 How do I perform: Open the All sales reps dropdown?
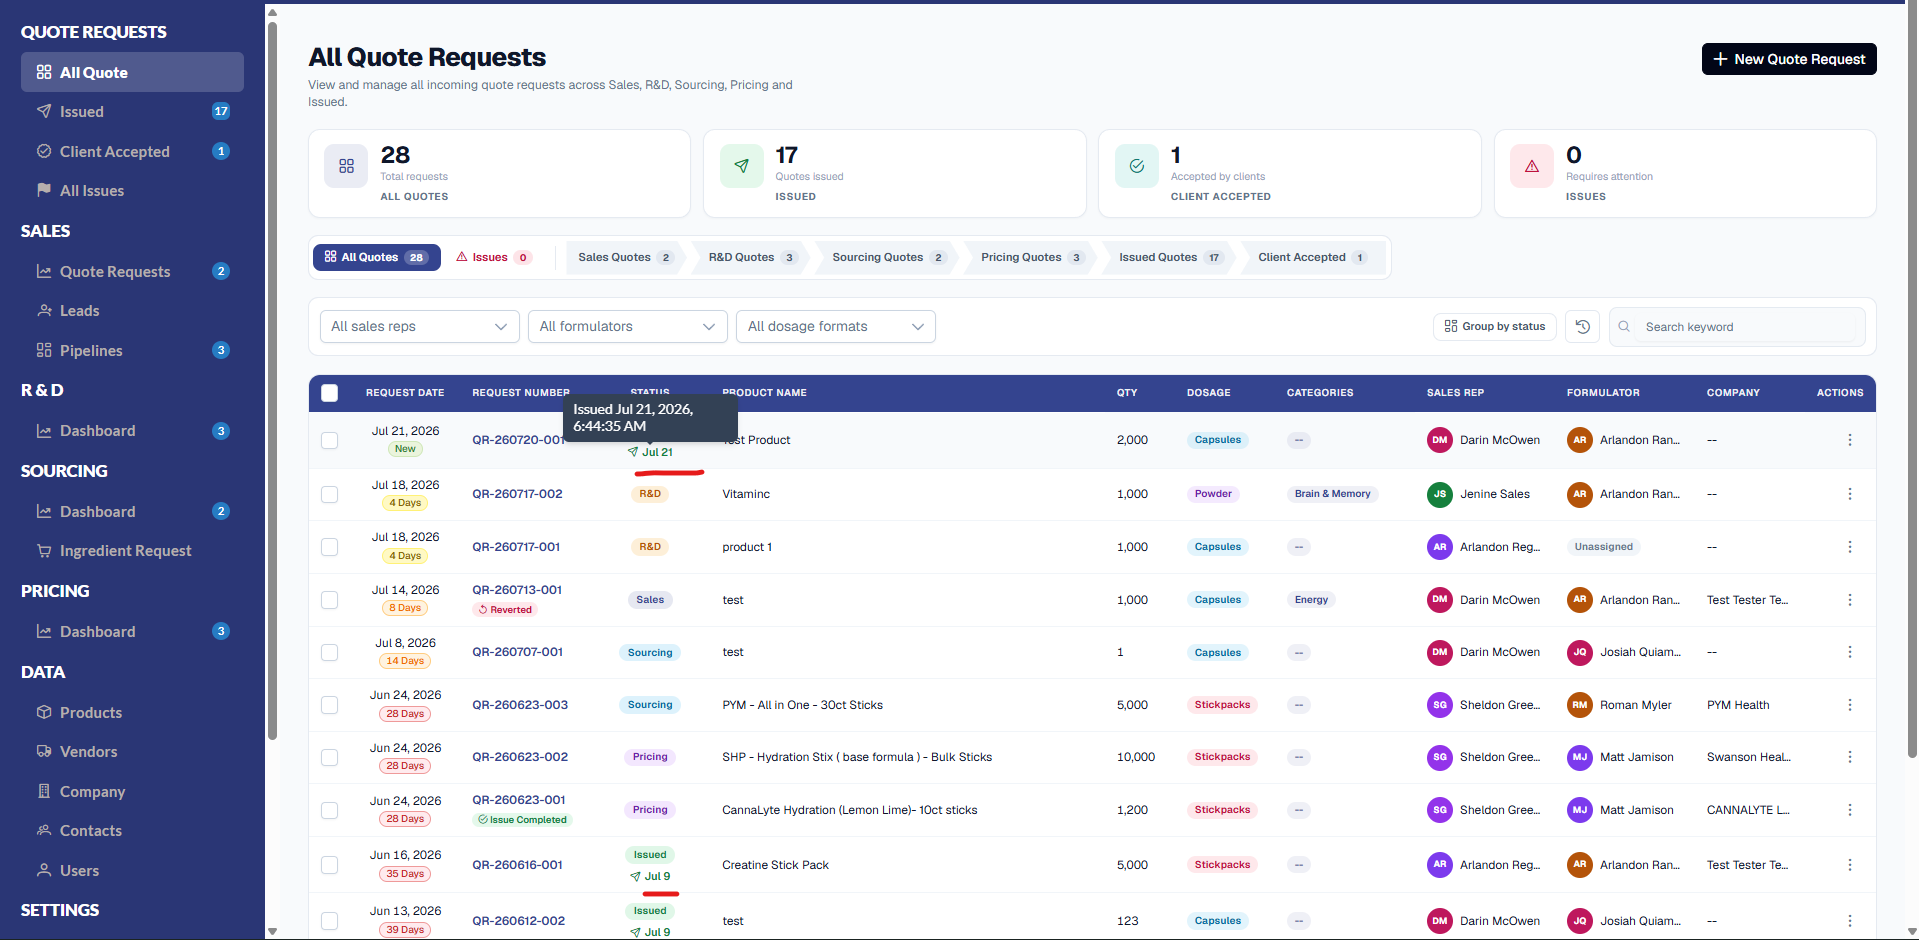click(x=419, y=327)
